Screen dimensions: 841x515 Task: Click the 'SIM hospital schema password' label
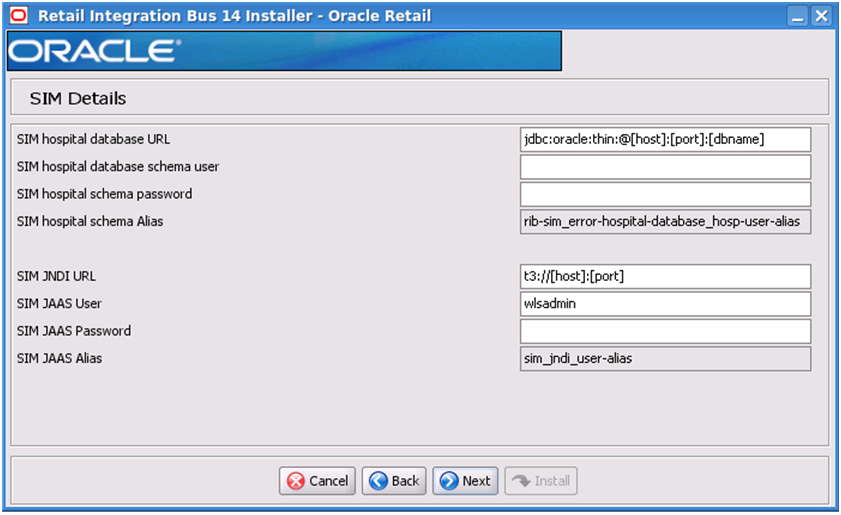104,194
